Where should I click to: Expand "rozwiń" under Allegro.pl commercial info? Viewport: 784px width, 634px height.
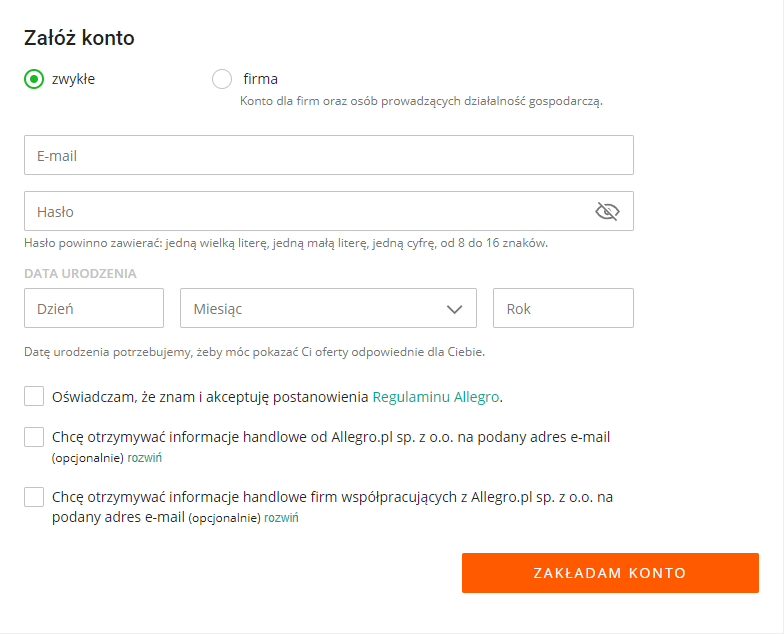click(x=144, y=458)
